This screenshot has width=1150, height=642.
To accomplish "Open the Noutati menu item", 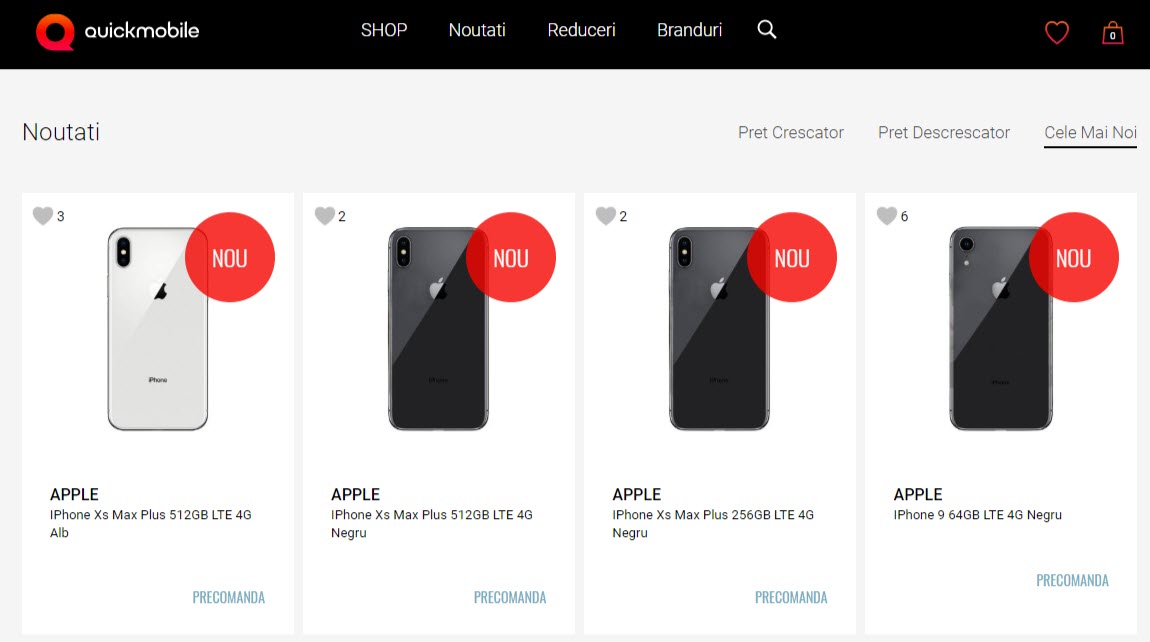I will (477, 30).
